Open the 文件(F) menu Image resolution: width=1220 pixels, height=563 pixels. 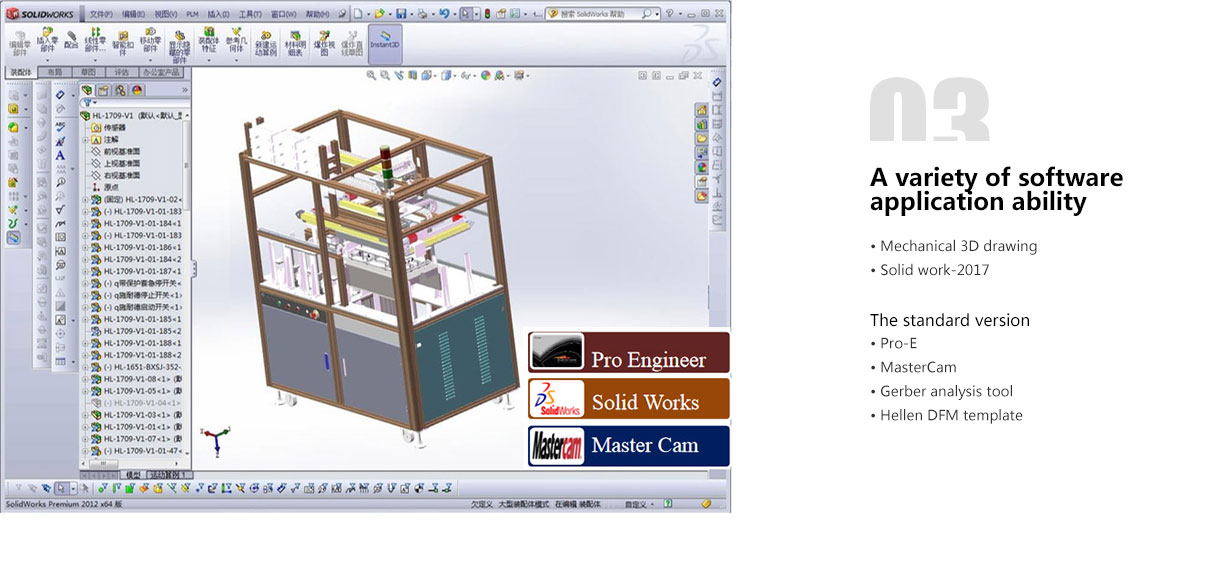101,15
